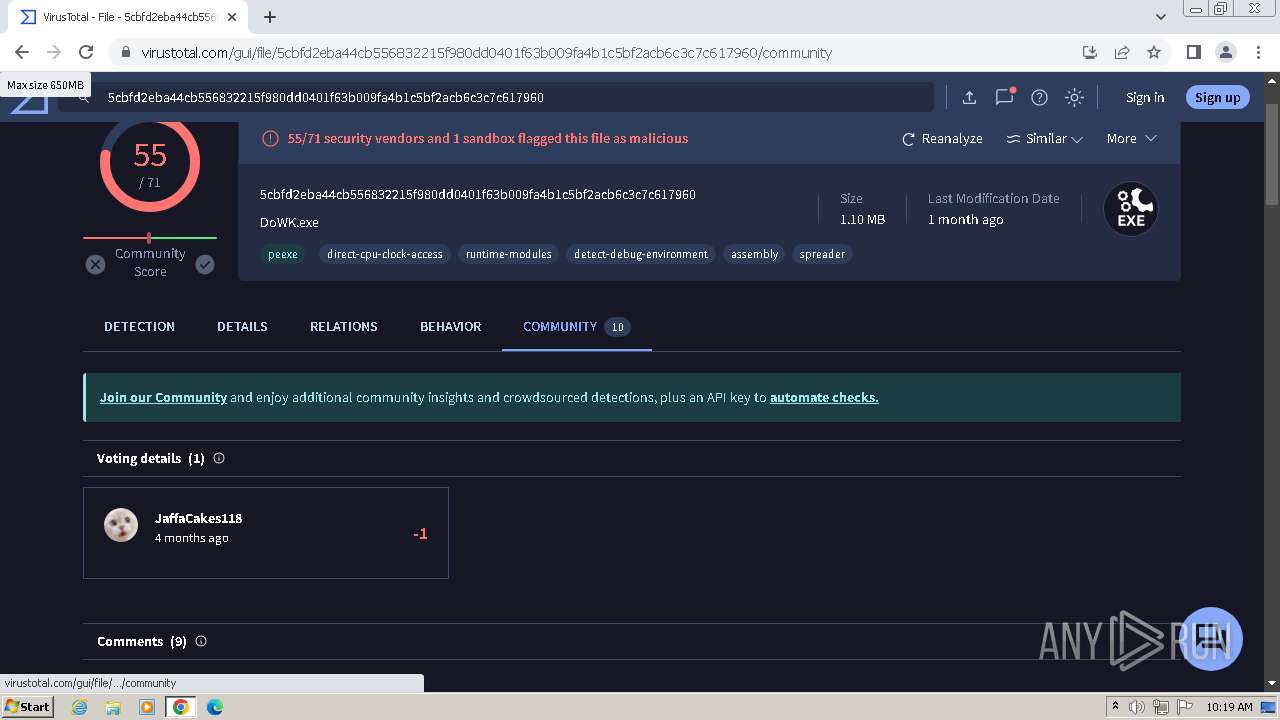
Task: Click info icon next to Comments
Action: tap(201, 641)
